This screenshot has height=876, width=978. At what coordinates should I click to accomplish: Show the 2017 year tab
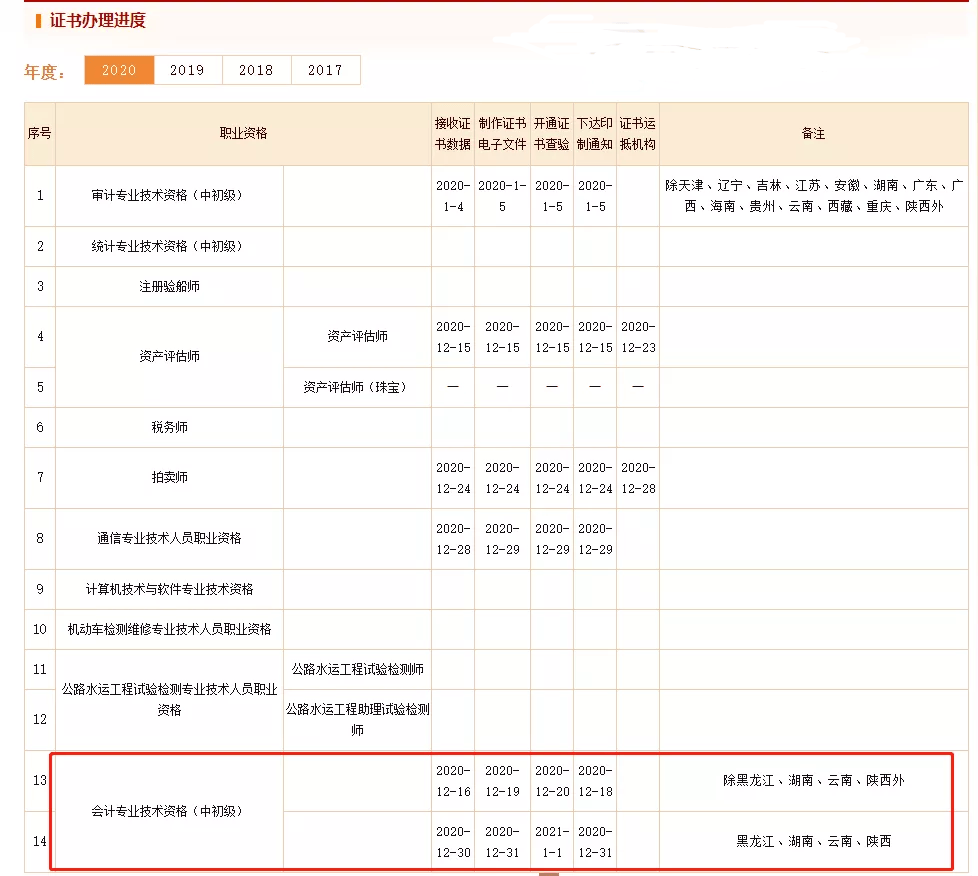326,70
